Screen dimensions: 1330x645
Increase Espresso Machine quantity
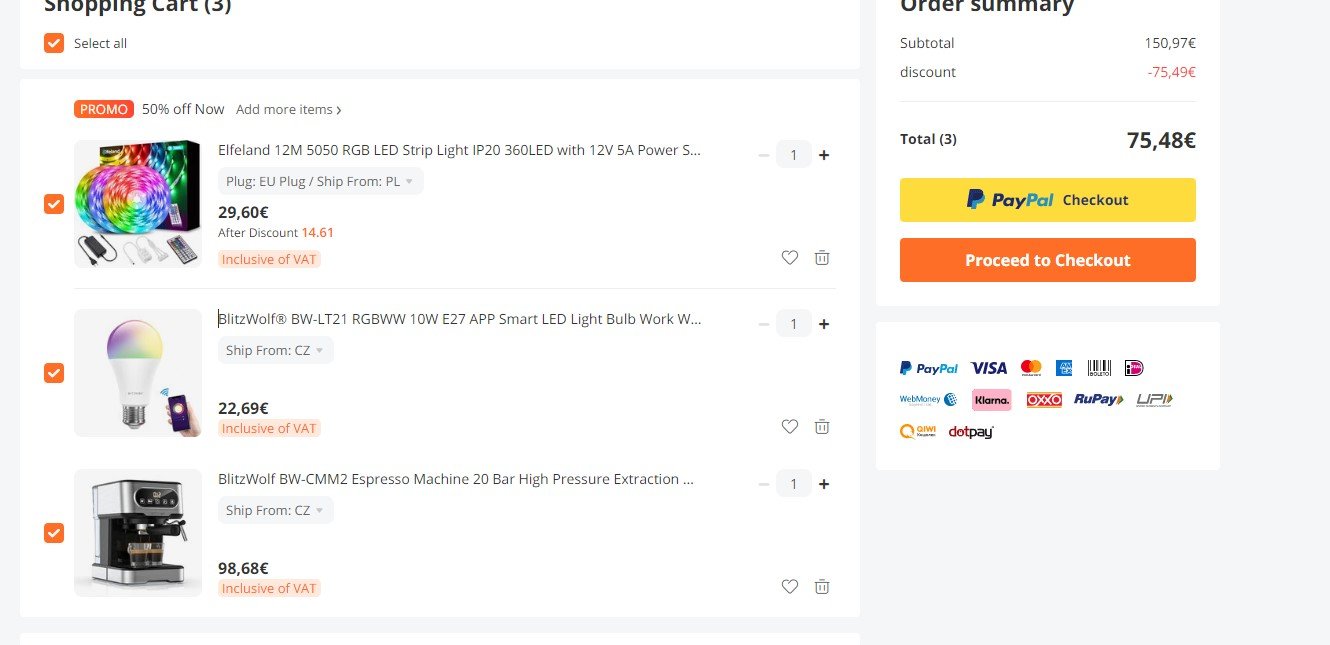pos(824,484)
